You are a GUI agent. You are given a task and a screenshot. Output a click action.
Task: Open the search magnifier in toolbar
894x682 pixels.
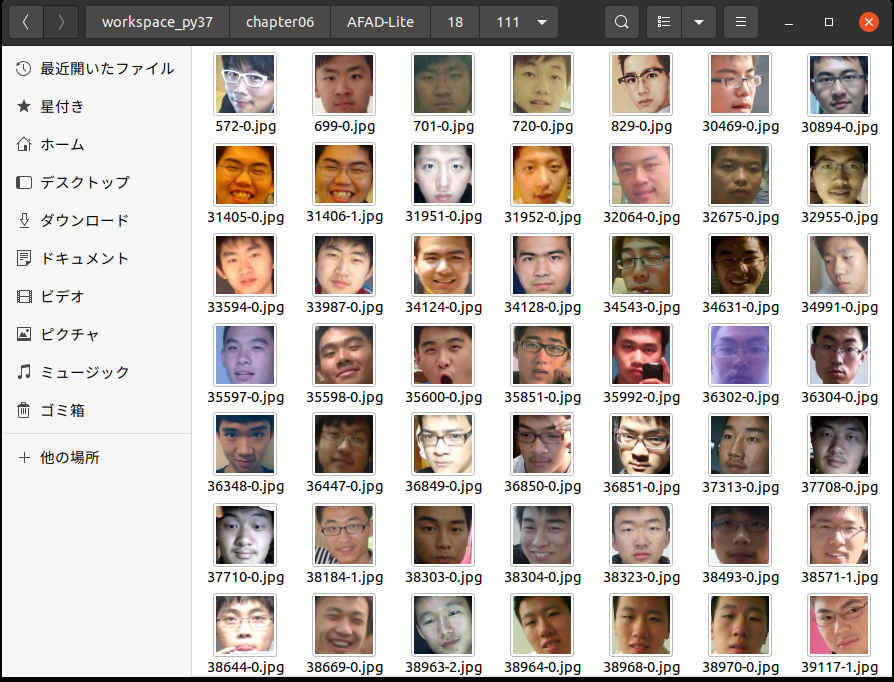[x=621, y=22]
